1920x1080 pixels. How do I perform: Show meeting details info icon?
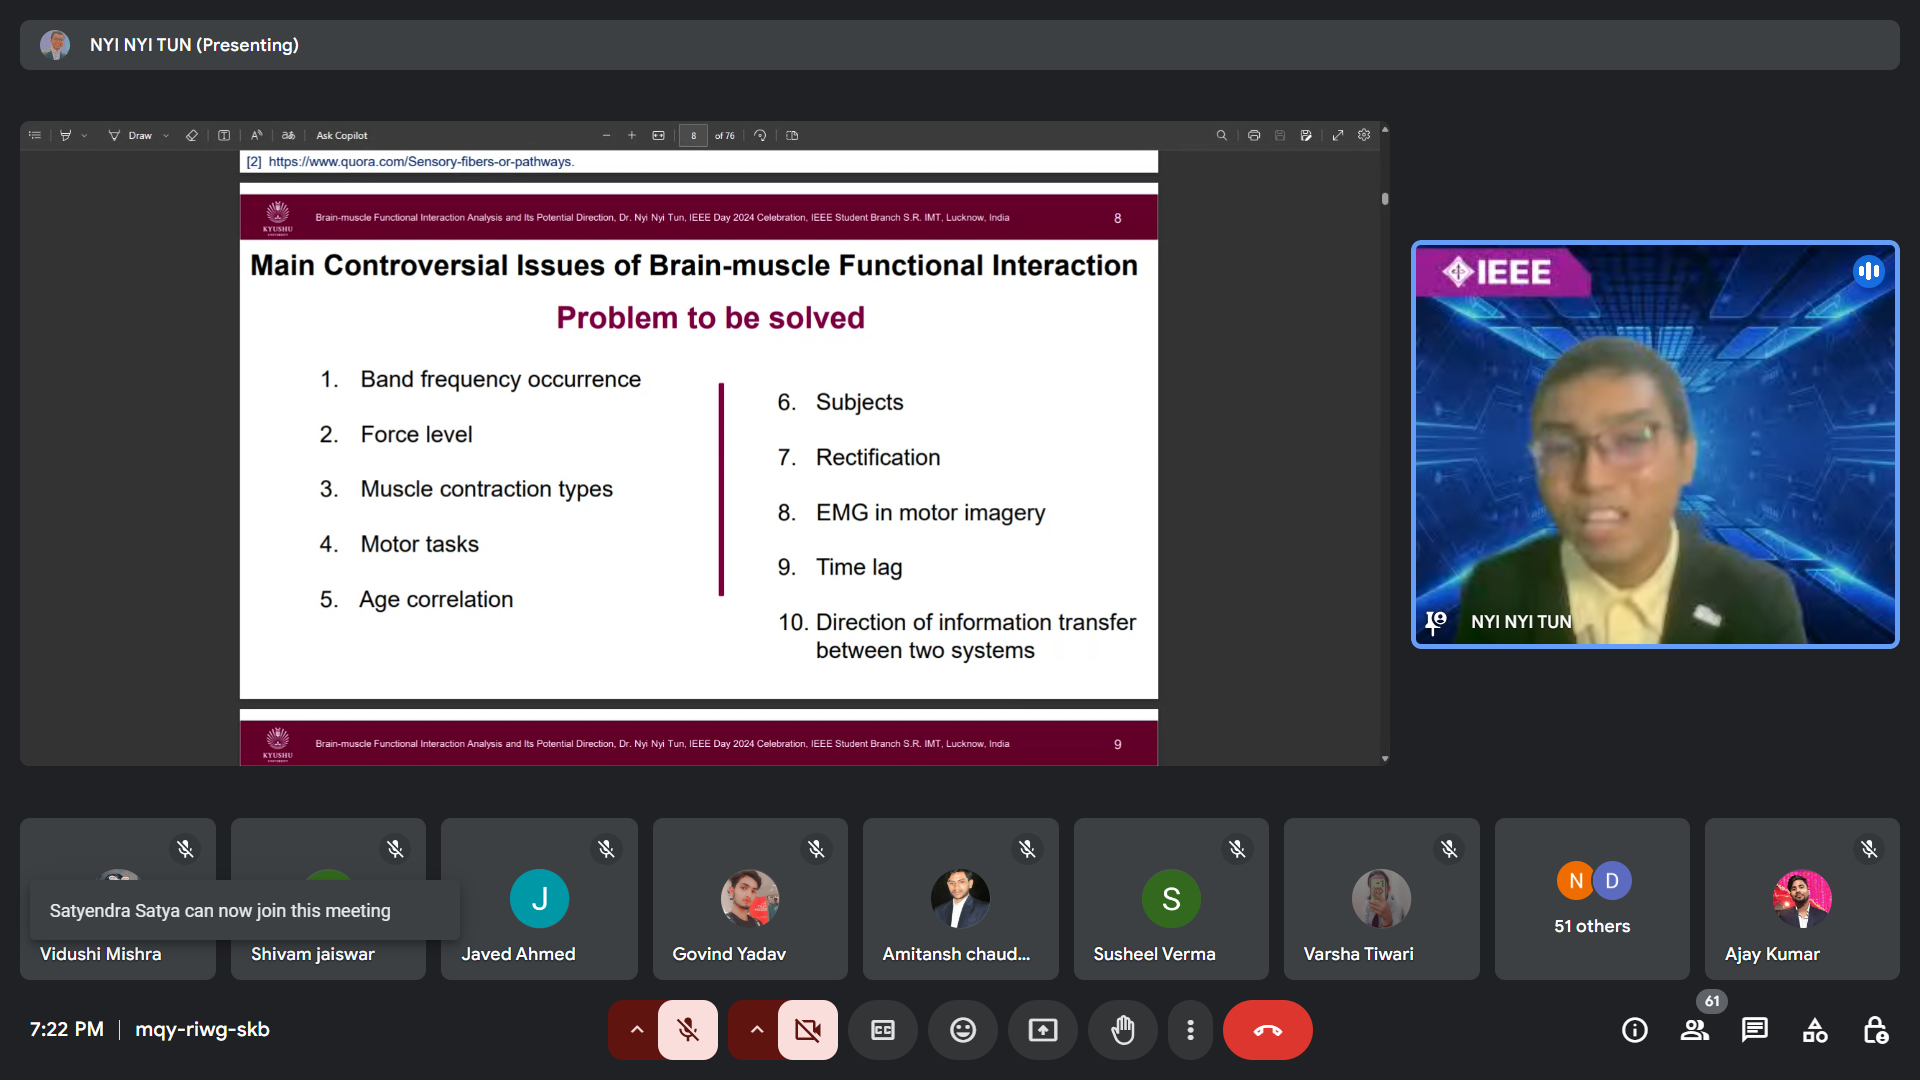coord(1634,1030)
